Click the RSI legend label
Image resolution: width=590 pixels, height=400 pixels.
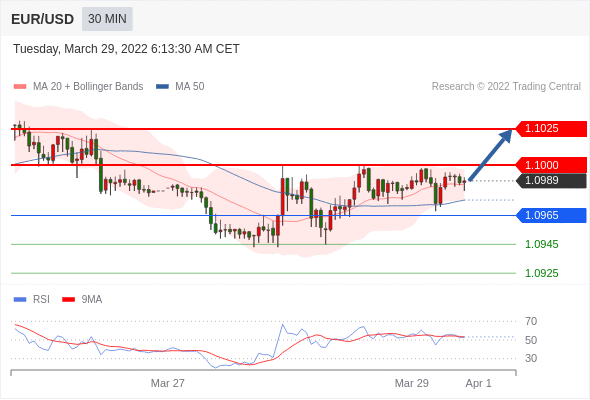click(41, 300)
